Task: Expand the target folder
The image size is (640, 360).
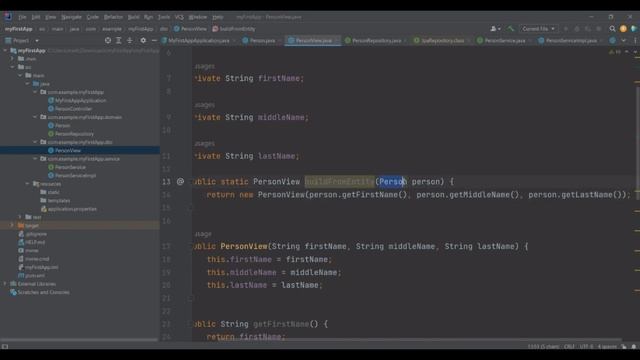Action: tap(13, 225)
